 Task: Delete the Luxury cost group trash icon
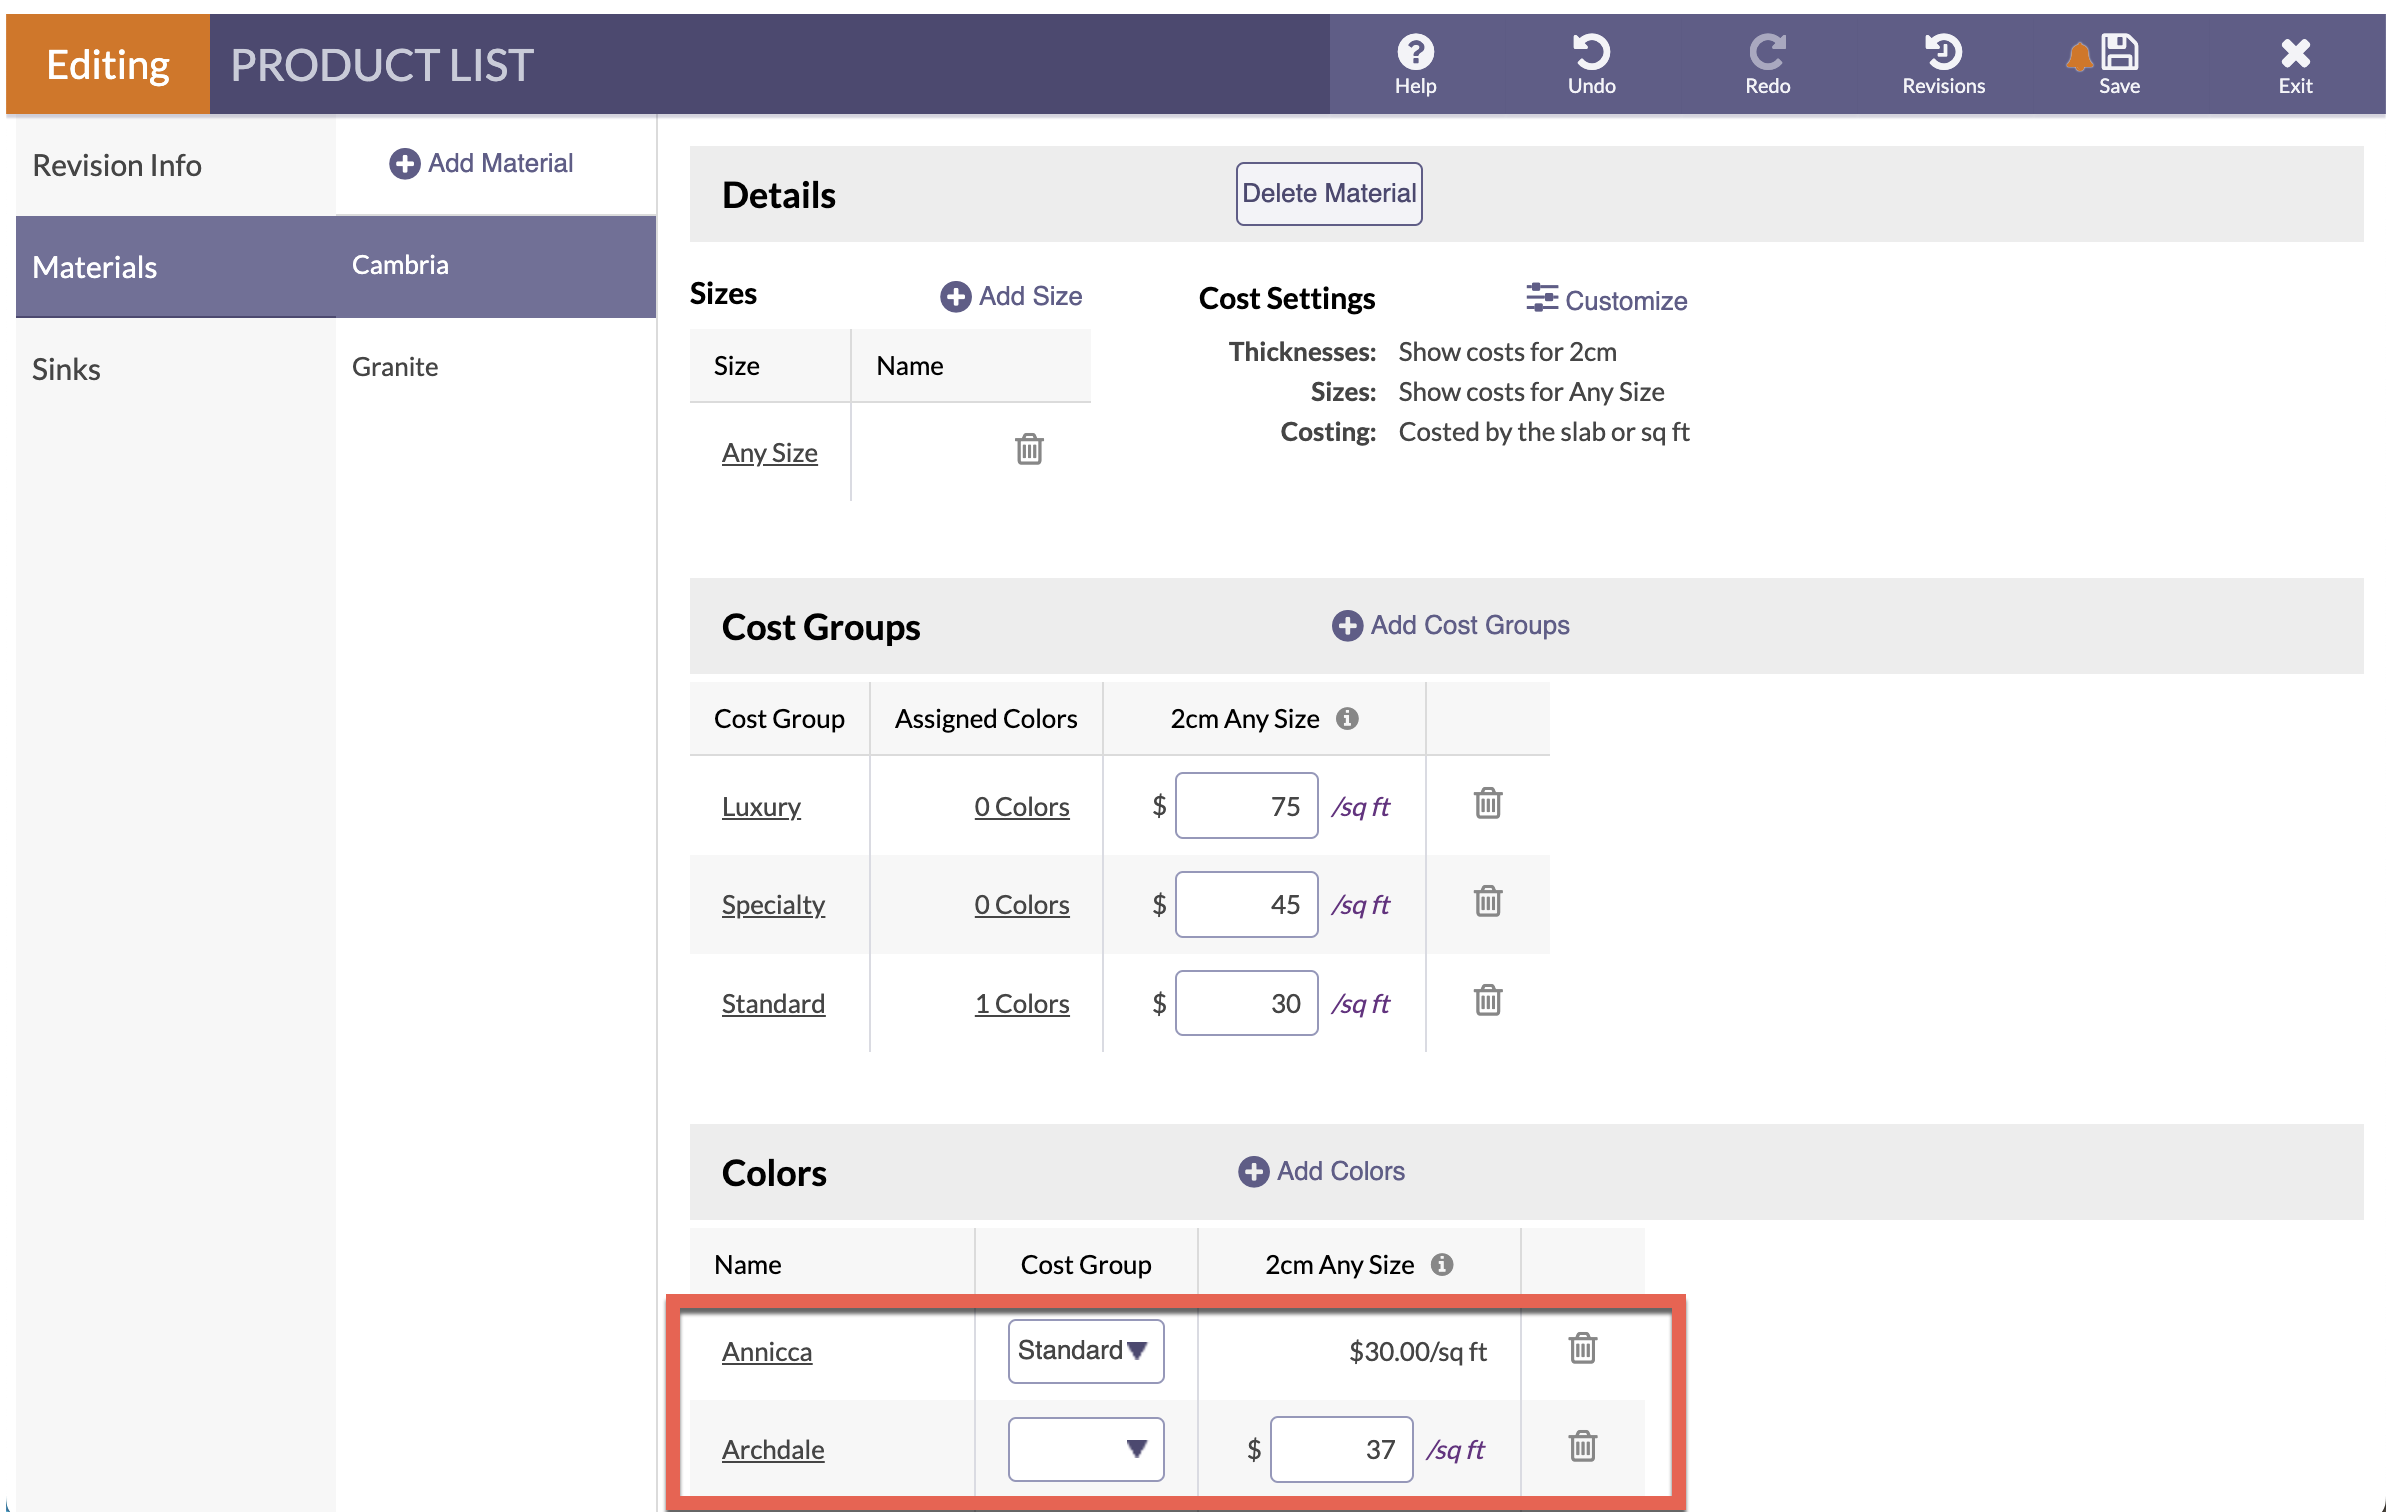click(x=1488, y=804)
